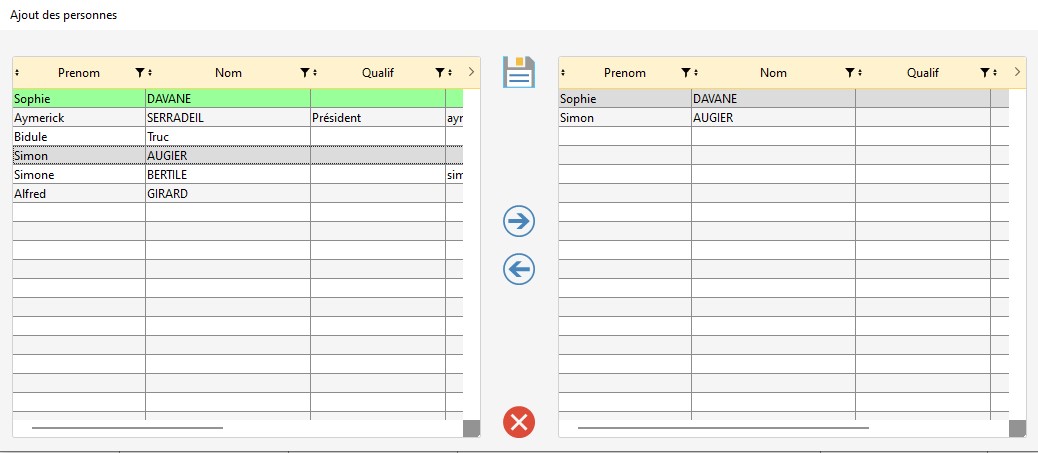Click the Qualif column header in right table
Viewport: 1038px width, 453px height.
(922, 73)
